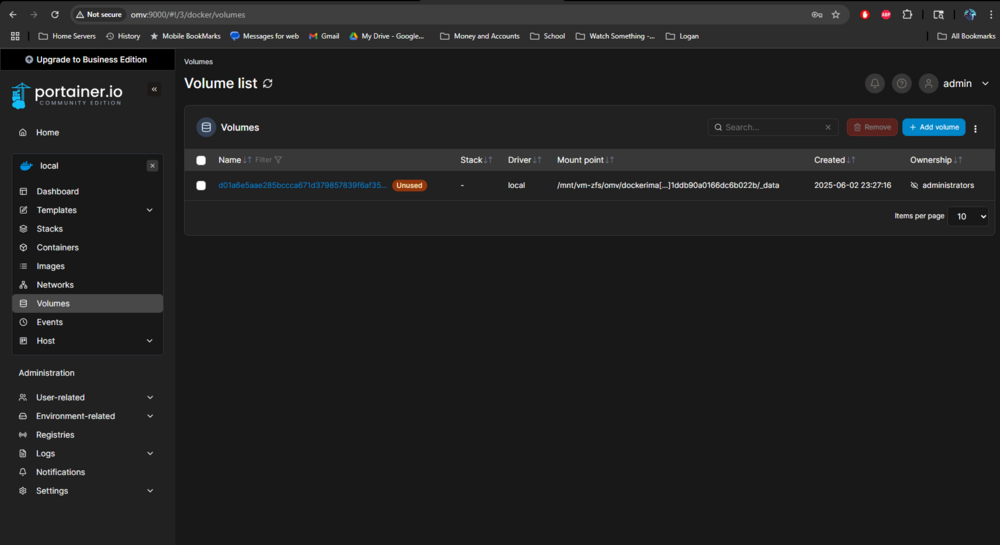The image size is (1000, 545).
Task: Click the help question mark icon
Action: (x=901, y=84)
